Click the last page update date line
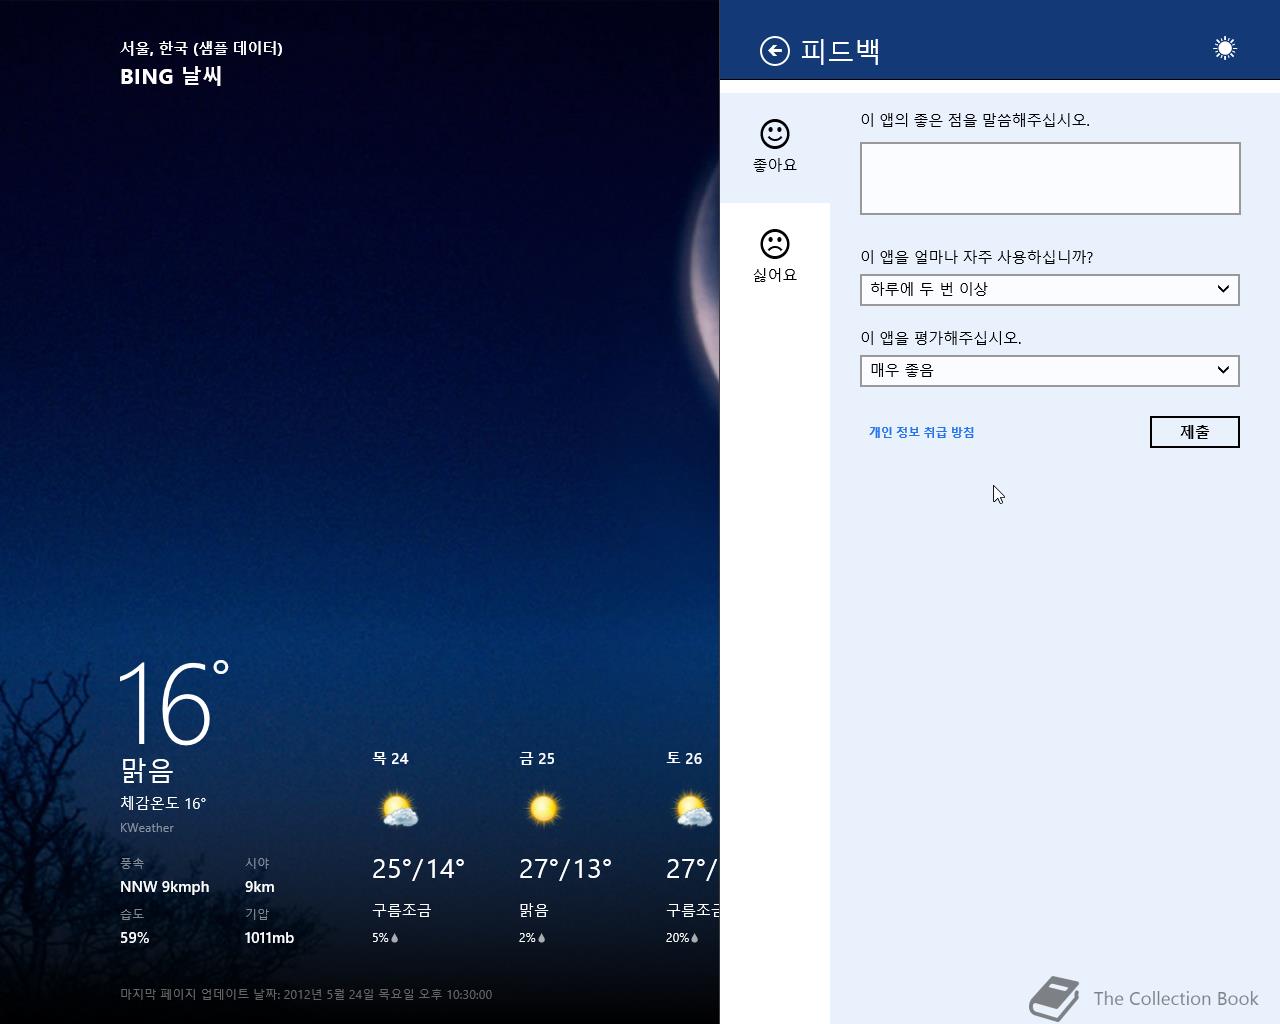The height and width of the screenshot is (1024, 1280). coord(306,994)
